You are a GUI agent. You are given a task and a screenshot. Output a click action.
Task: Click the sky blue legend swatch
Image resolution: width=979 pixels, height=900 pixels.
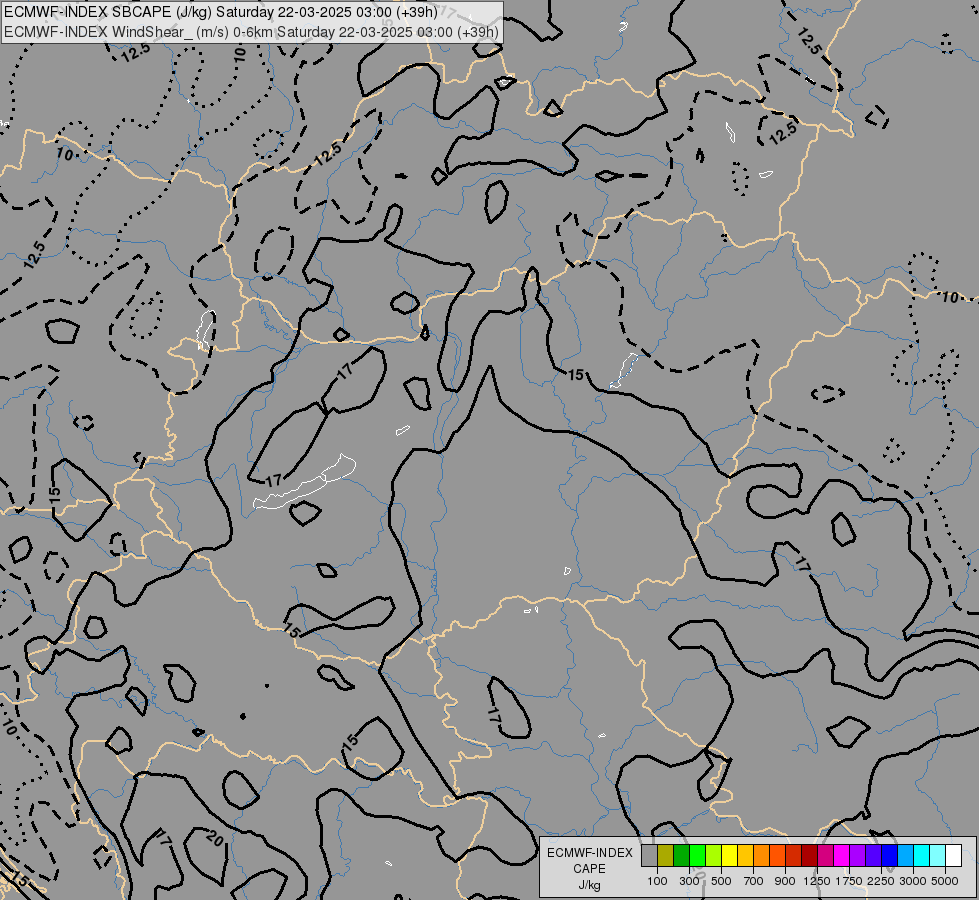click(x=906, y=856)
